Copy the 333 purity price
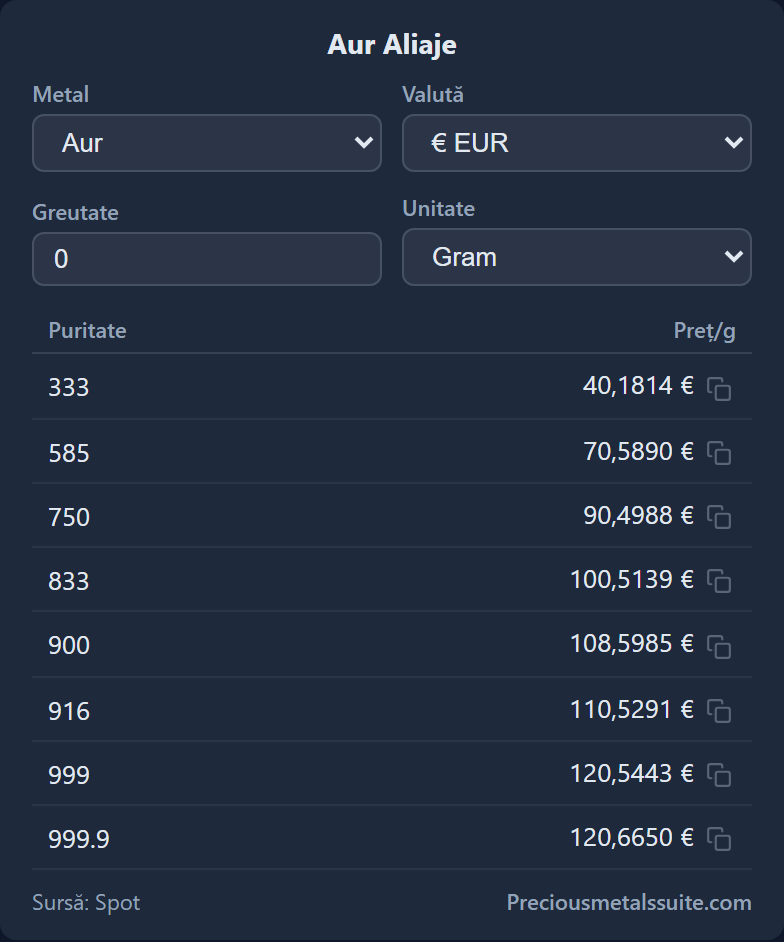 pos(719,389)
